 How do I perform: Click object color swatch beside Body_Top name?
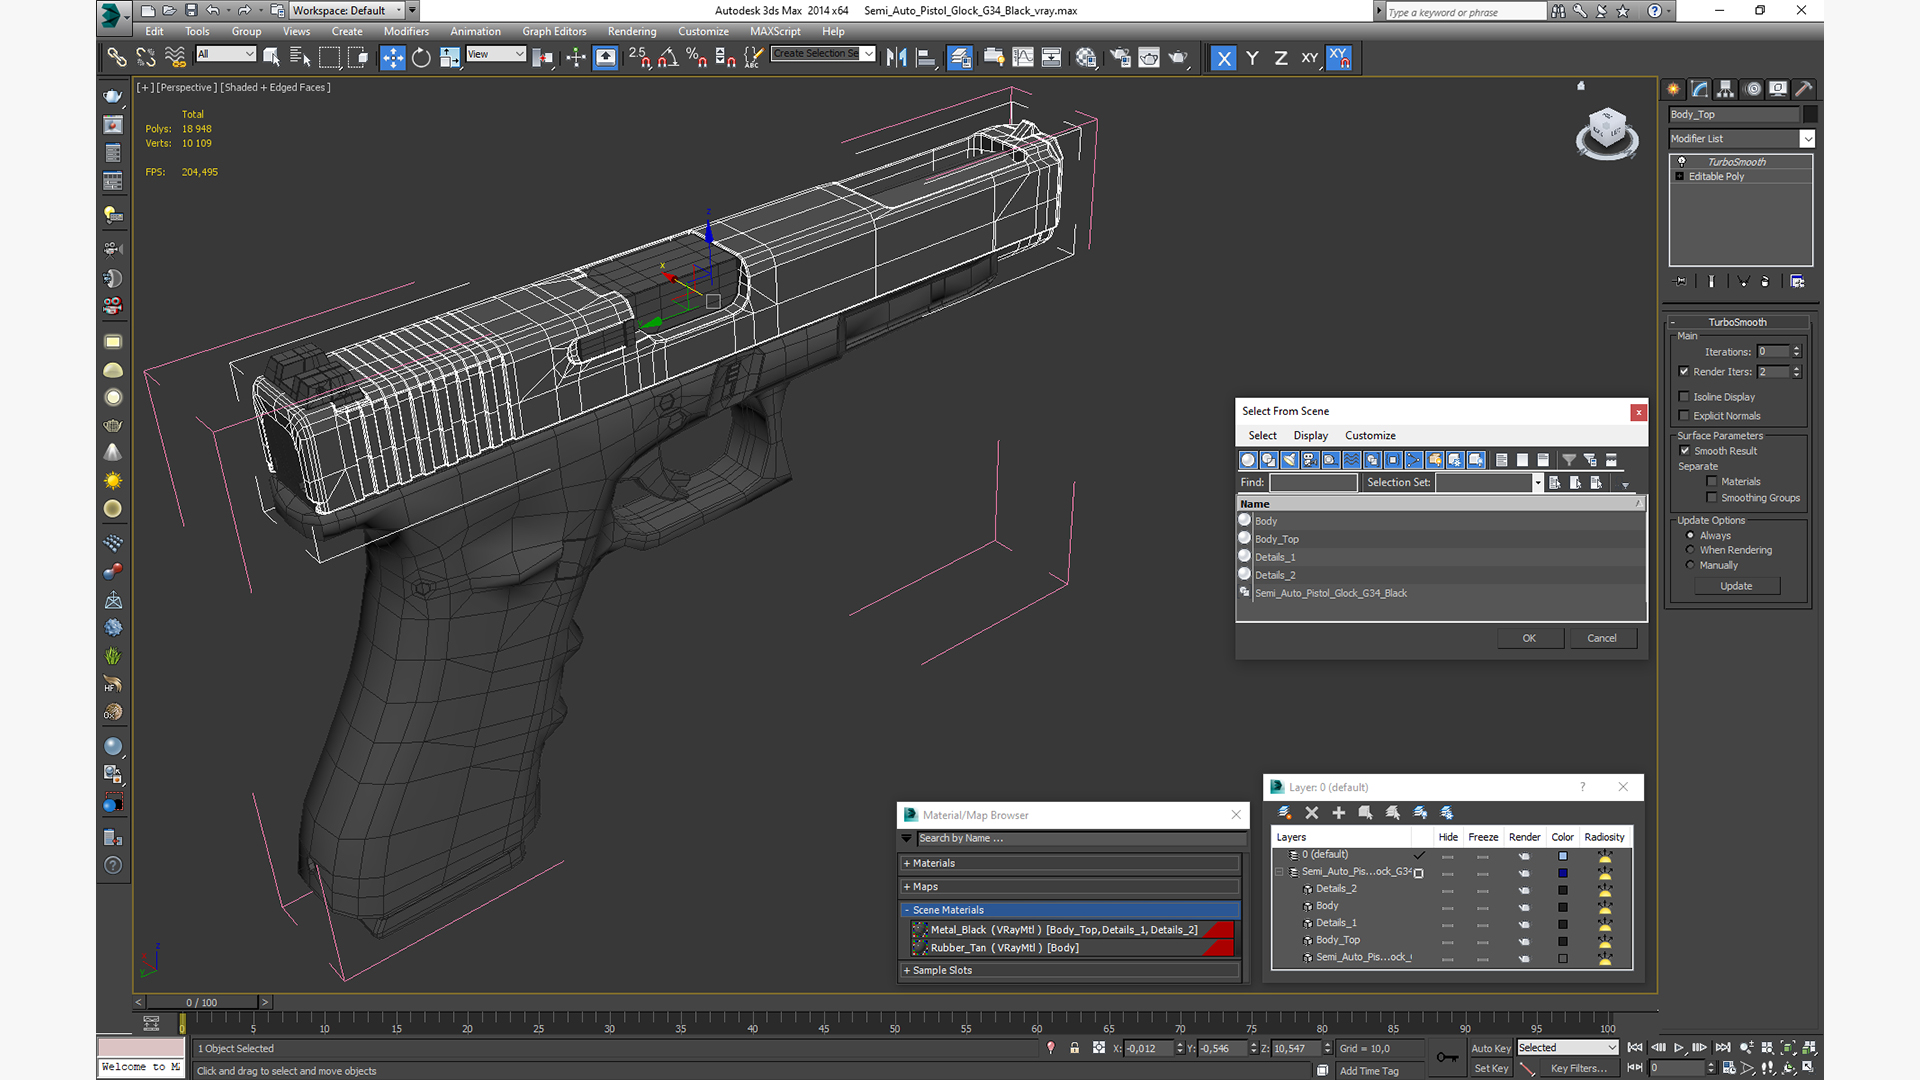tap(1810, 114)
